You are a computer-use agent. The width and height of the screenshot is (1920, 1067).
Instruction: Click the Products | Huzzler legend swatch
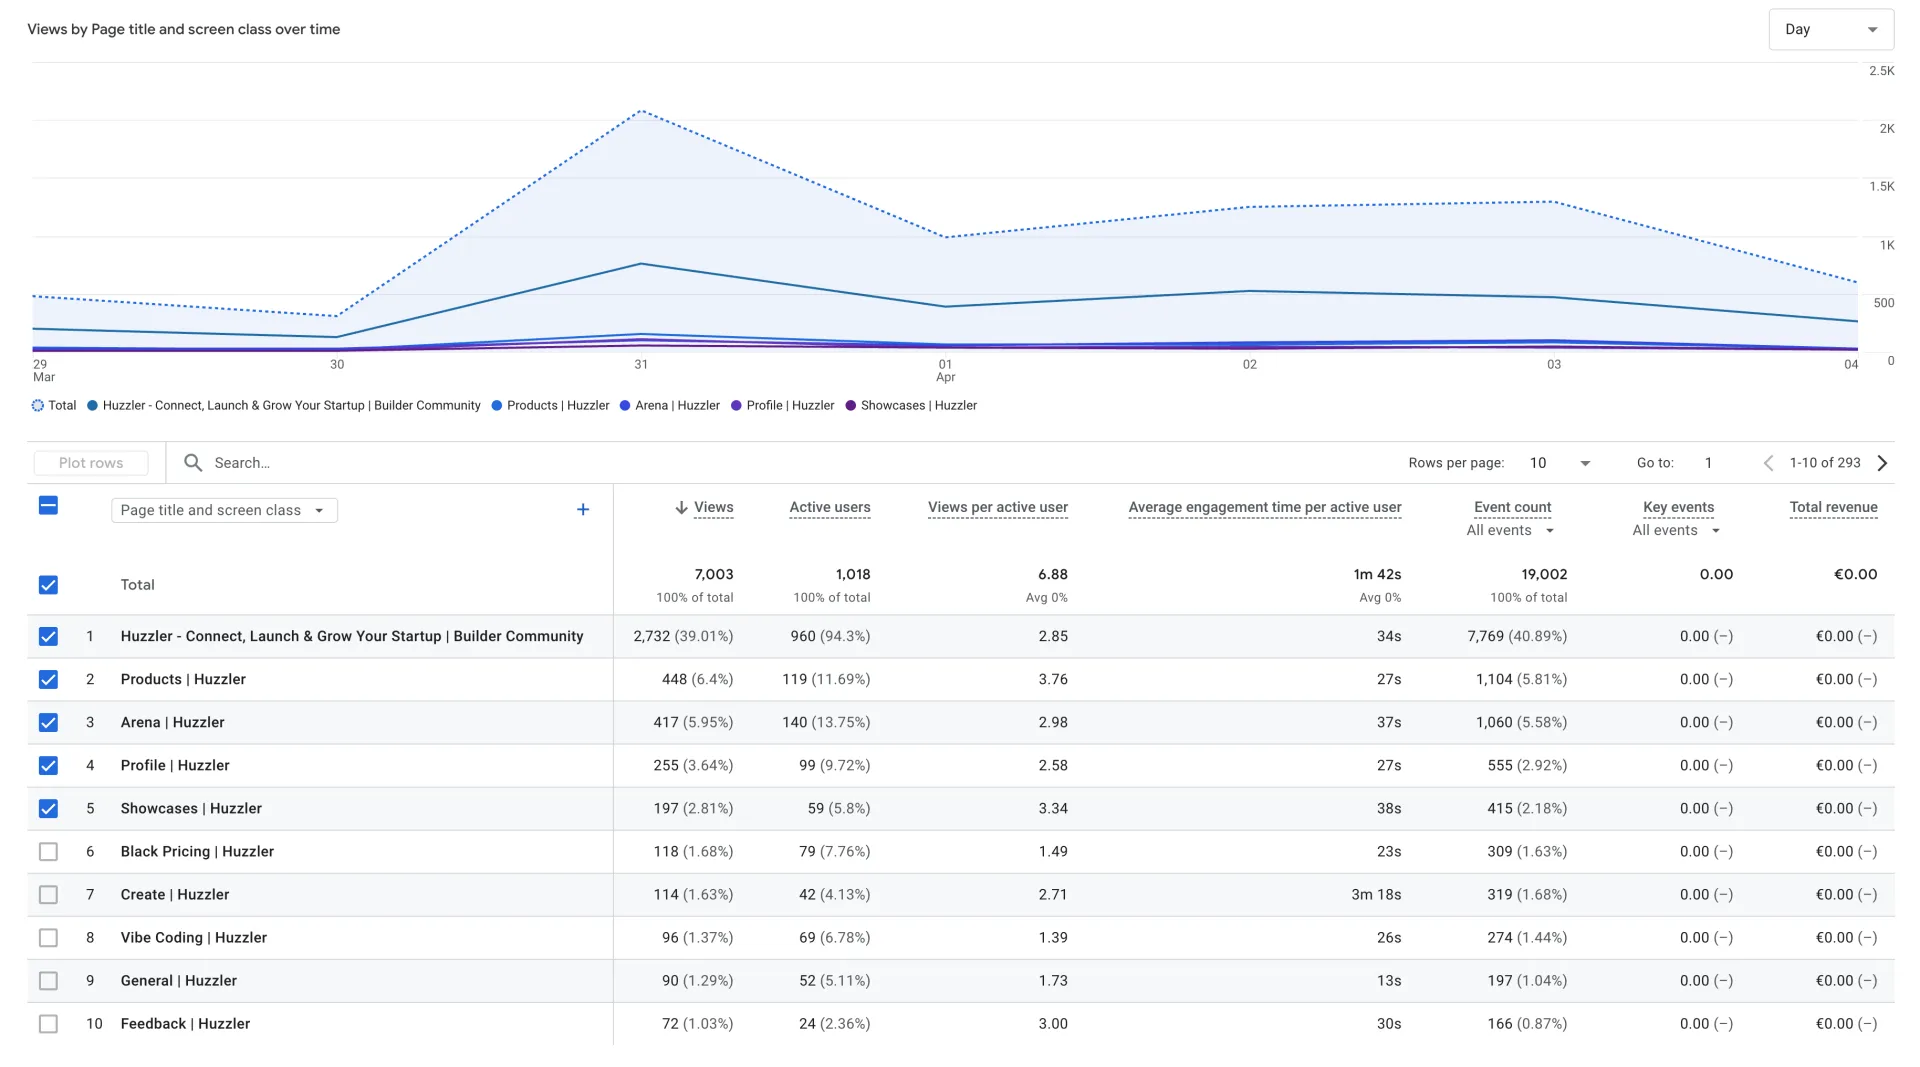[x=496, y=406]
